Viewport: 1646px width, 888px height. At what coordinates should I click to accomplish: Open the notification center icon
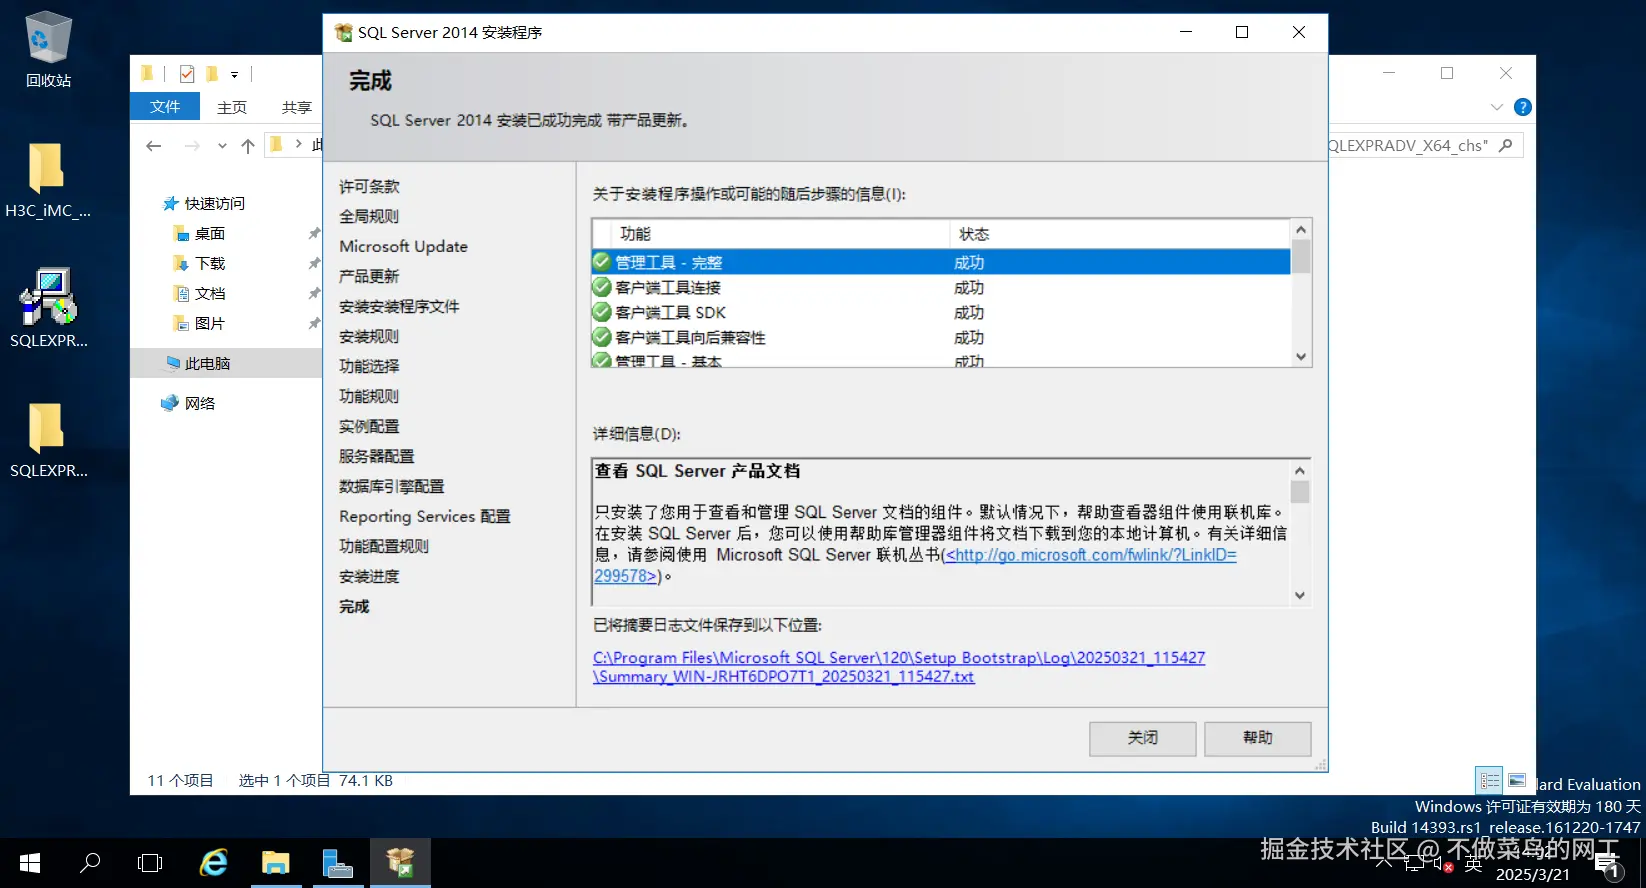pyautogui.click(x=1608, y=865)
